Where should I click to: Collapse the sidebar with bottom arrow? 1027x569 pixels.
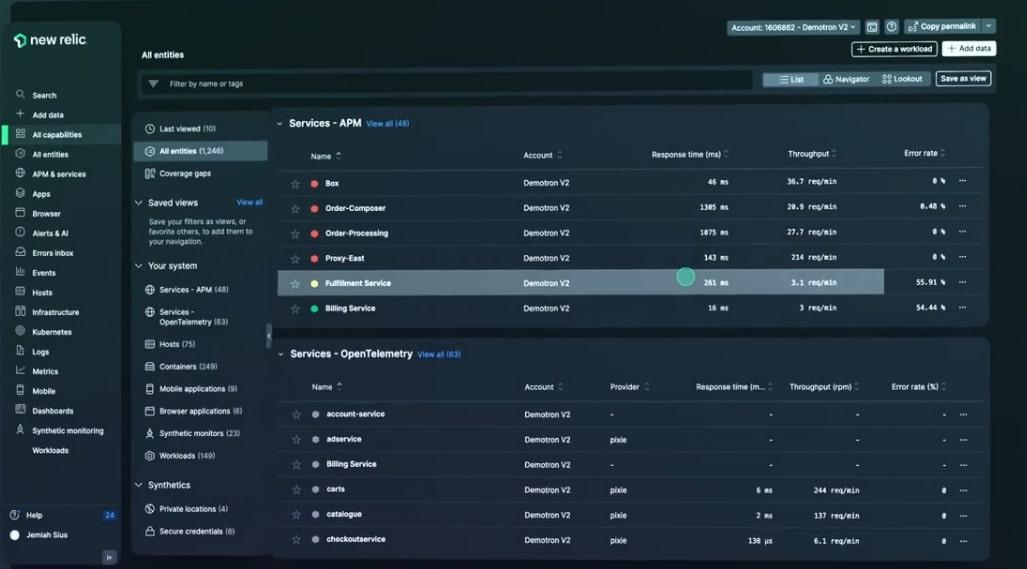[109, 557]
